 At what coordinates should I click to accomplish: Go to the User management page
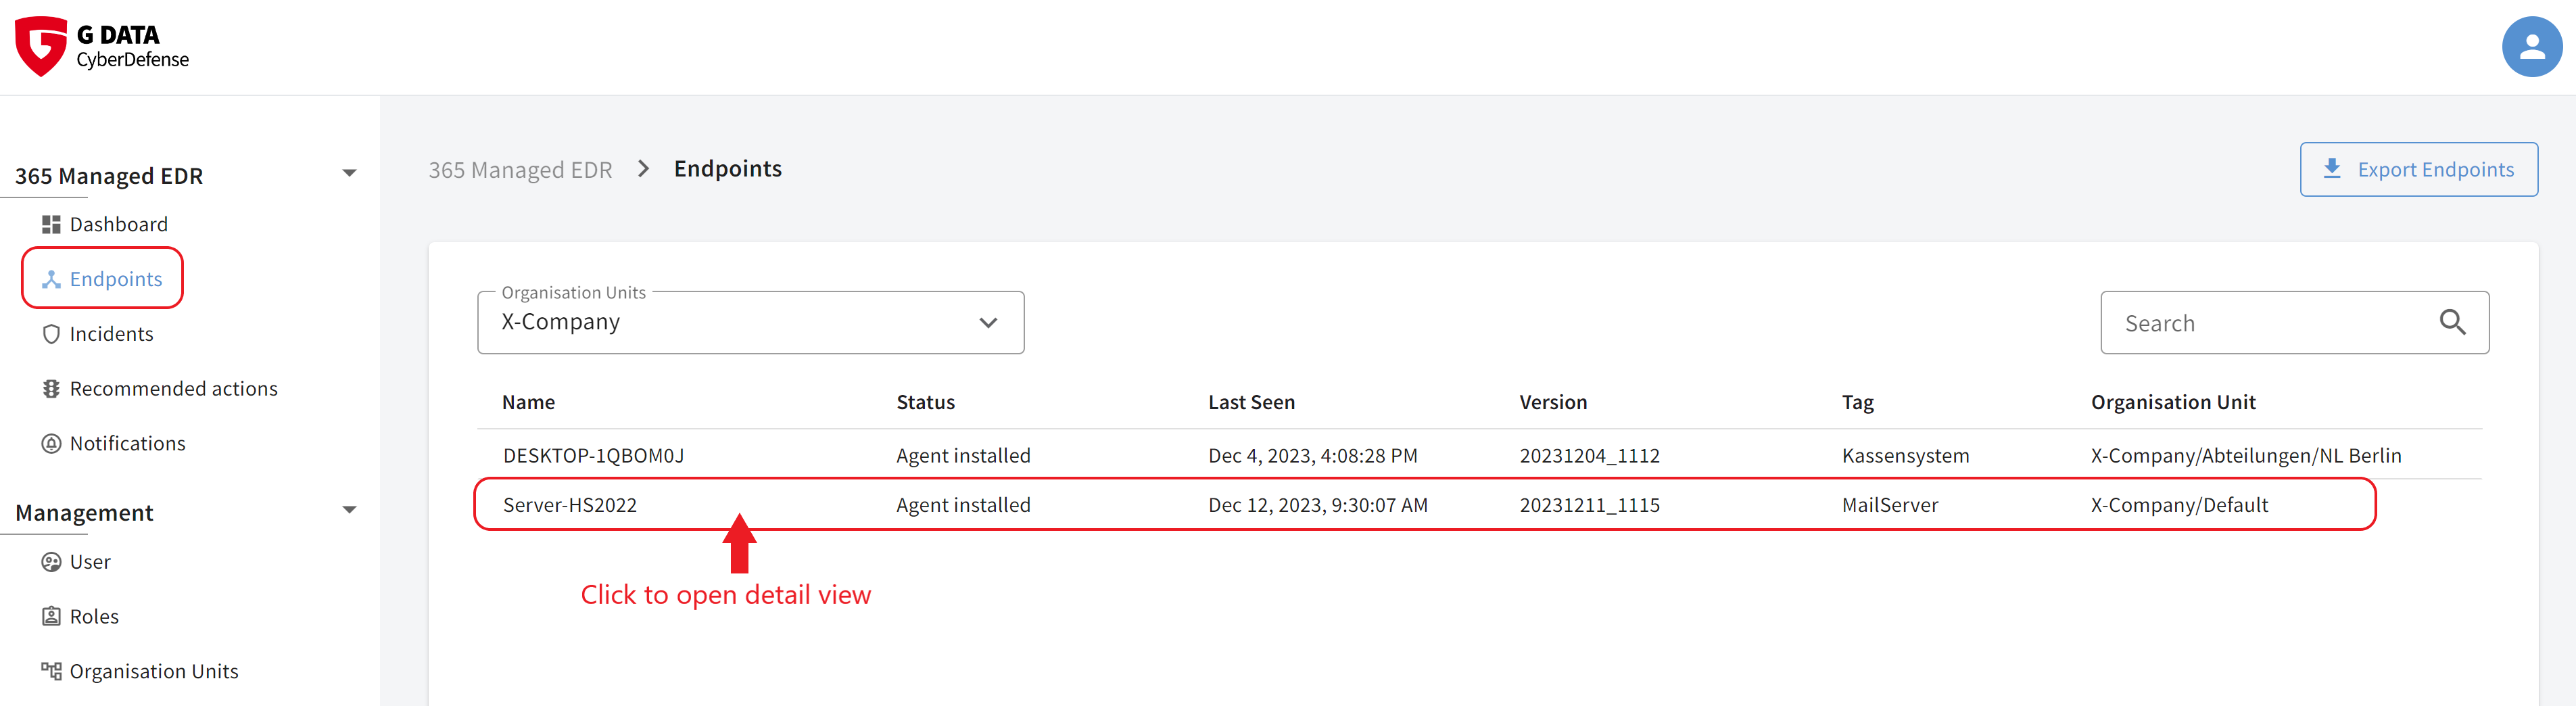tap(90, 562)
